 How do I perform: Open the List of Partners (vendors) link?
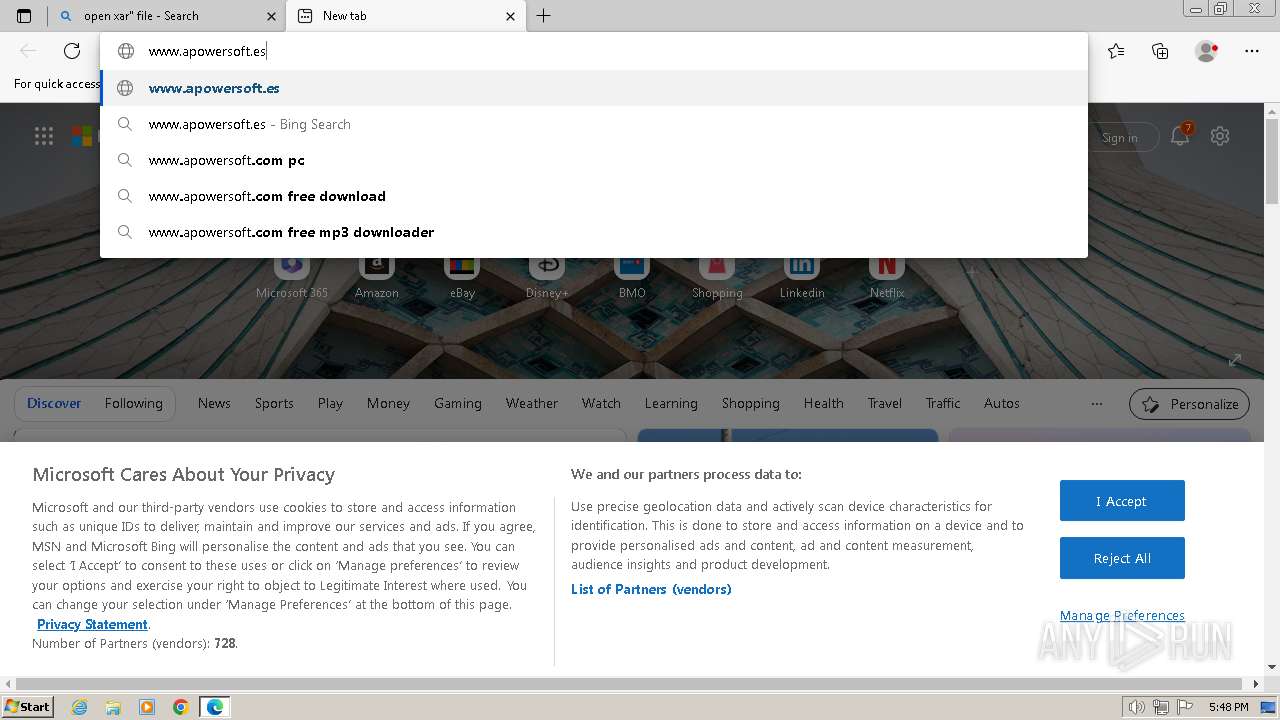click(x=651, y=589)
